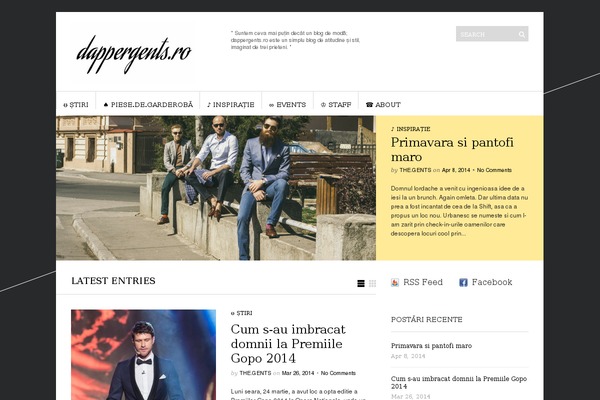The image size is (600, 400).
Task: Click the Facebook icon
Action: 463,282
